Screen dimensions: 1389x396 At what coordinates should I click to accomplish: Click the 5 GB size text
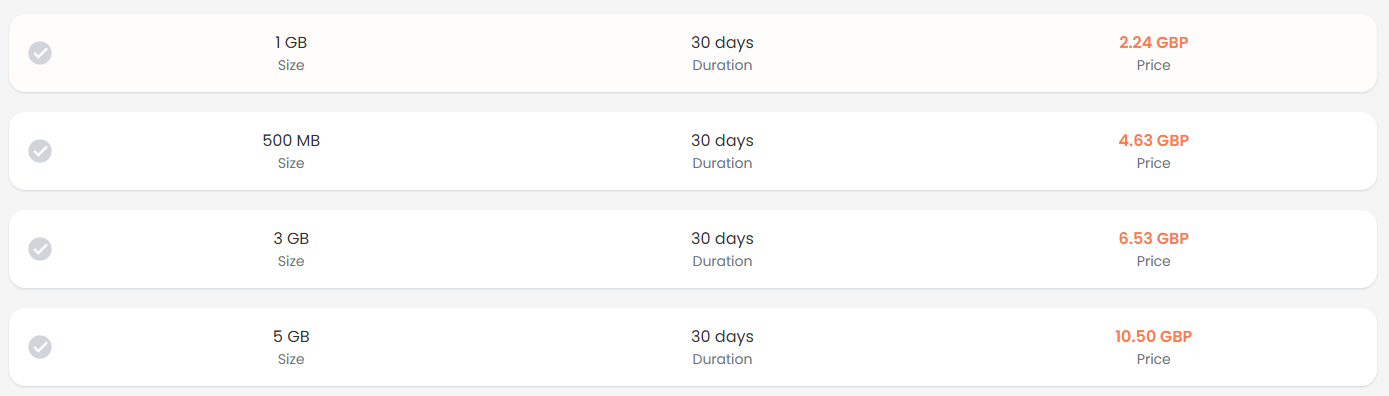[x=291, y=336]
